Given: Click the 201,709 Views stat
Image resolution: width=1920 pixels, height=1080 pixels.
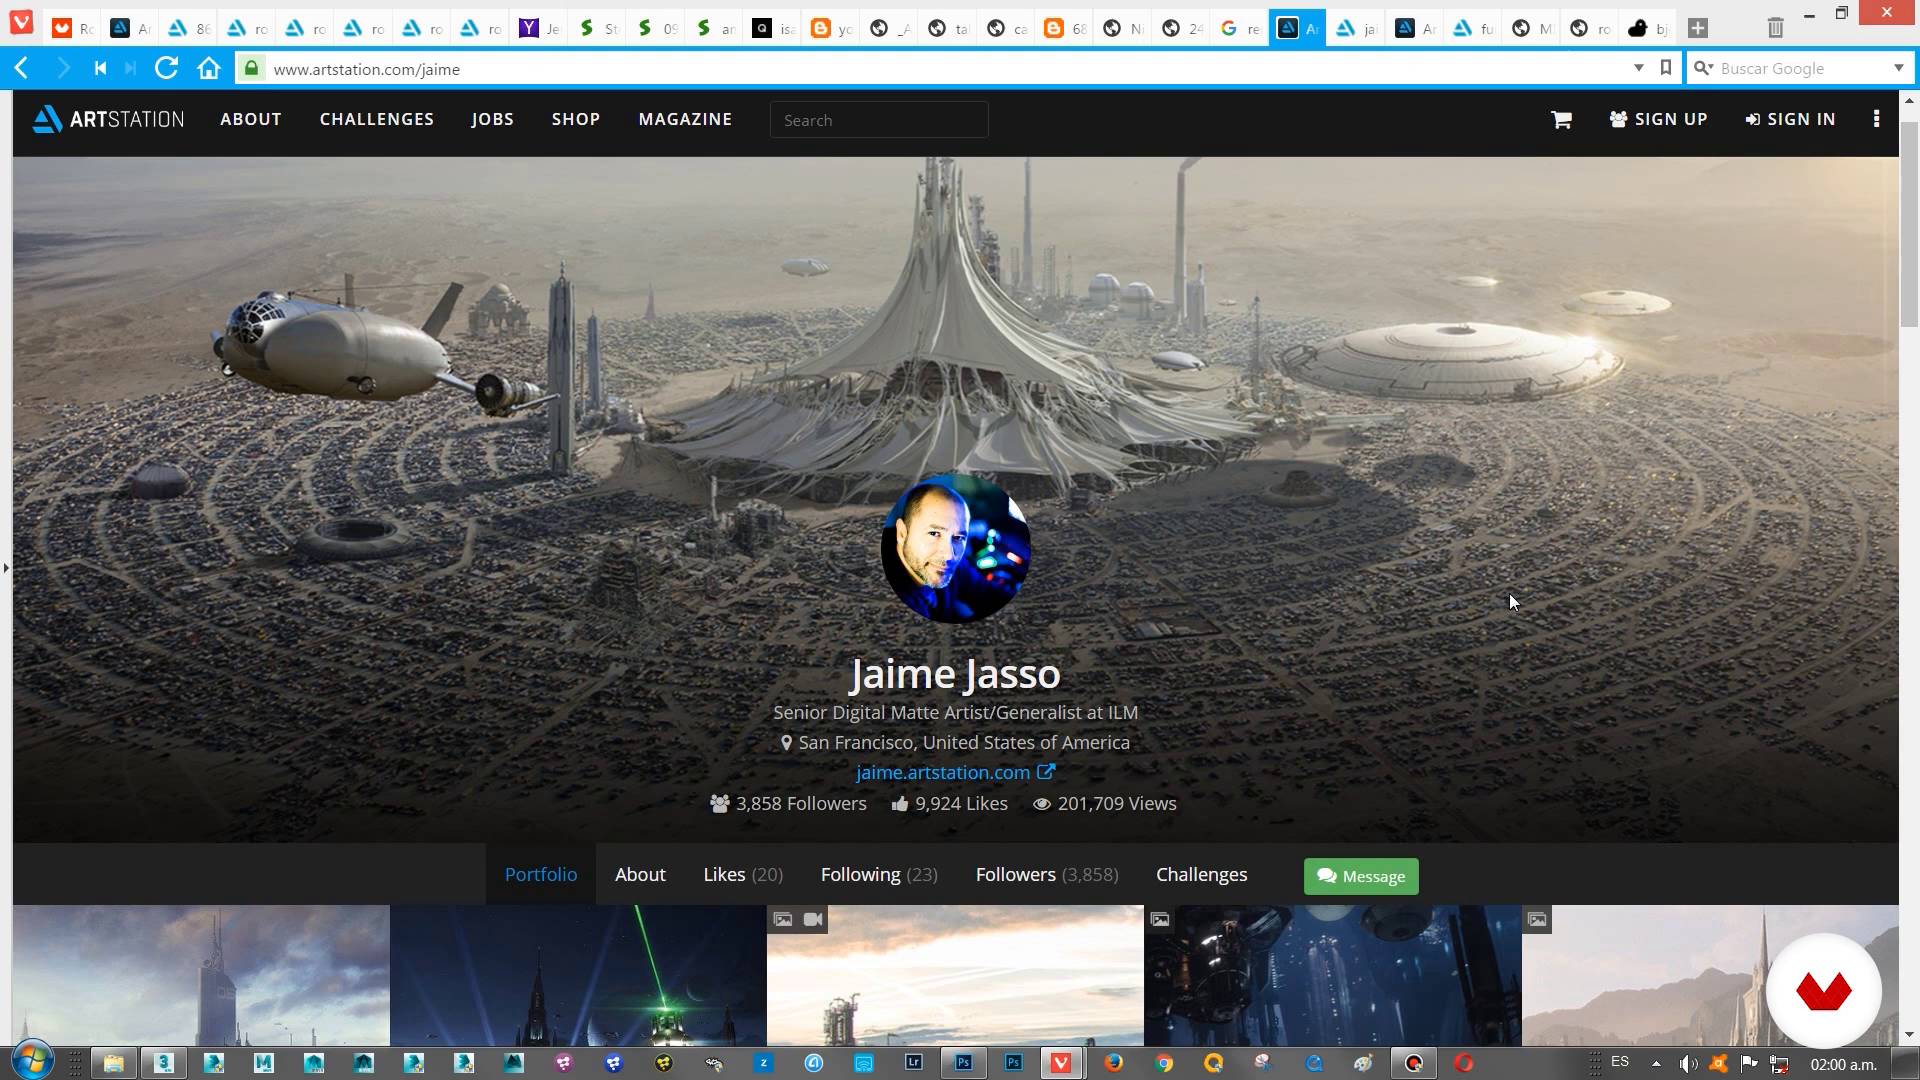Looking at the screenshot, I should pos(1105,803).
